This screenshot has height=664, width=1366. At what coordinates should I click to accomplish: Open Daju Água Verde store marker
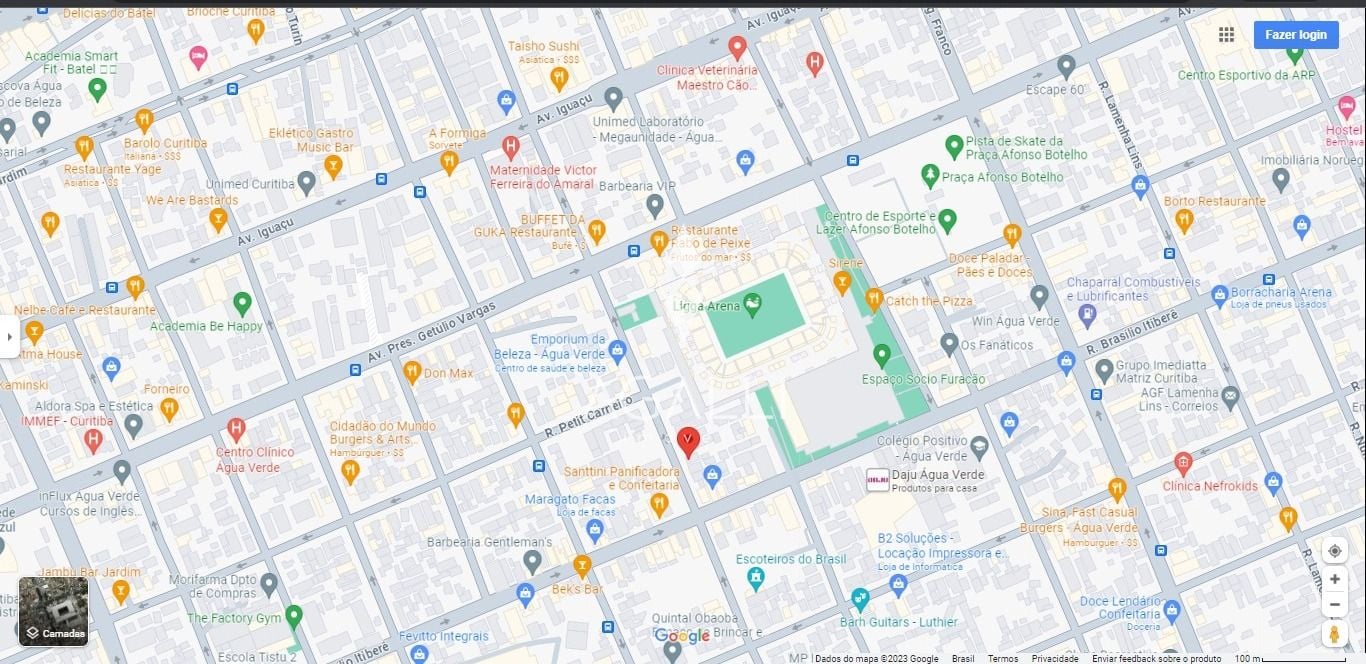click(878, 480)
